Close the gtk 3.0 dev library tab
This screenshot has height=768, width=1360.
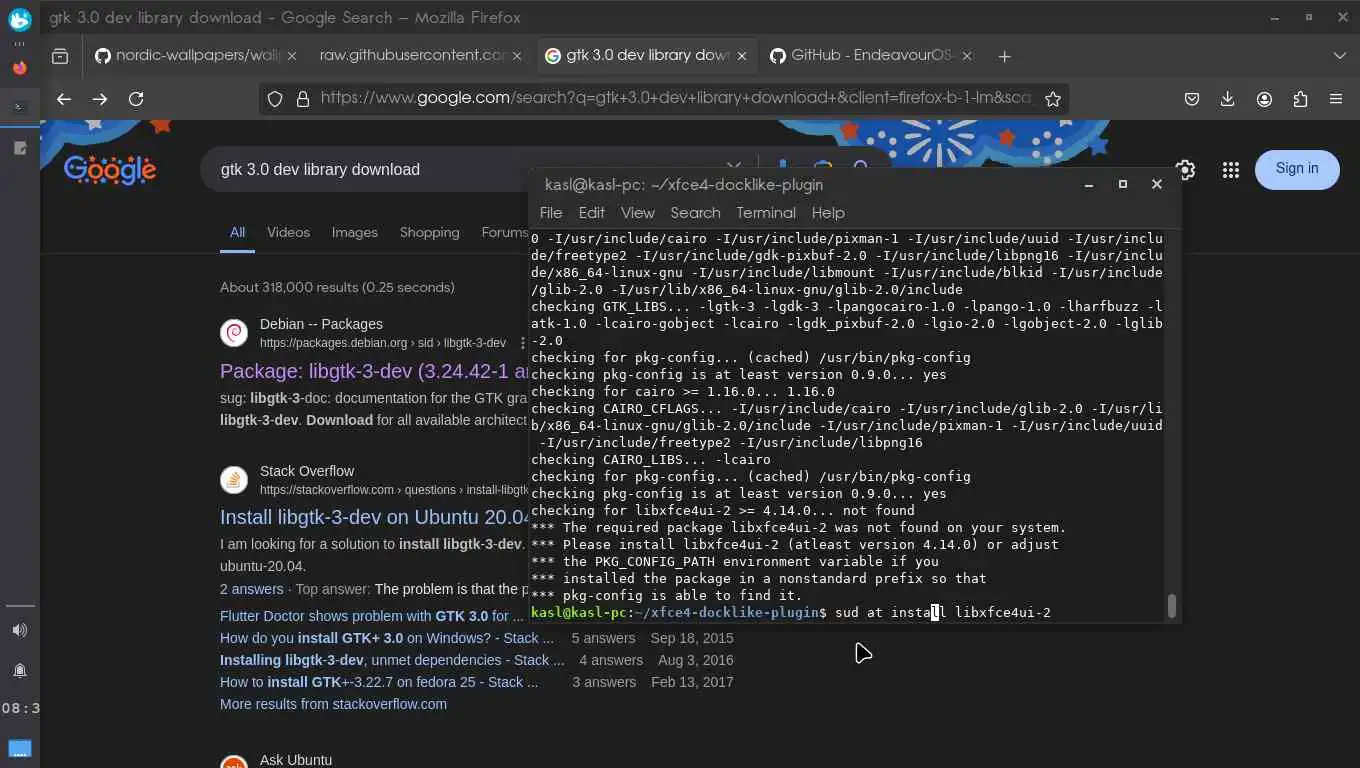click(x=742, y=56)
